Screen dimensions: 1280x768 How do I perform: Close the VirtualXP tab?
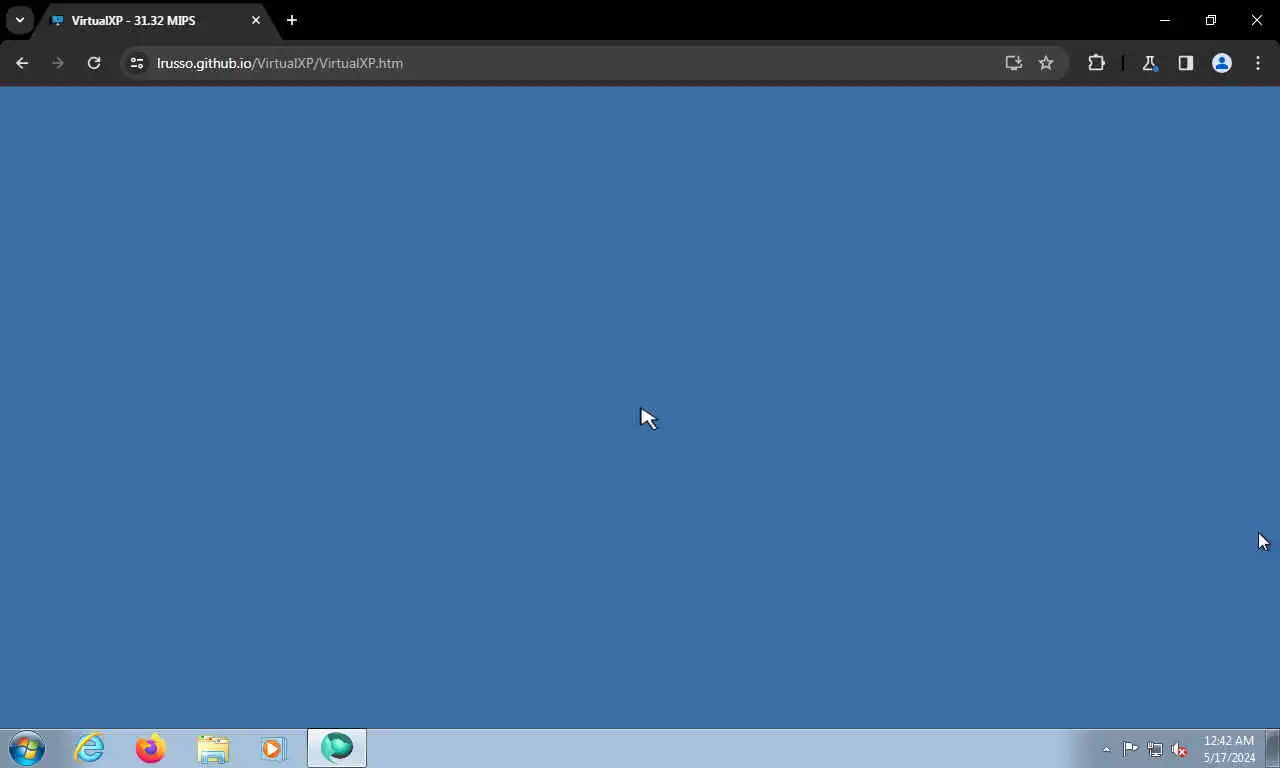256,20
